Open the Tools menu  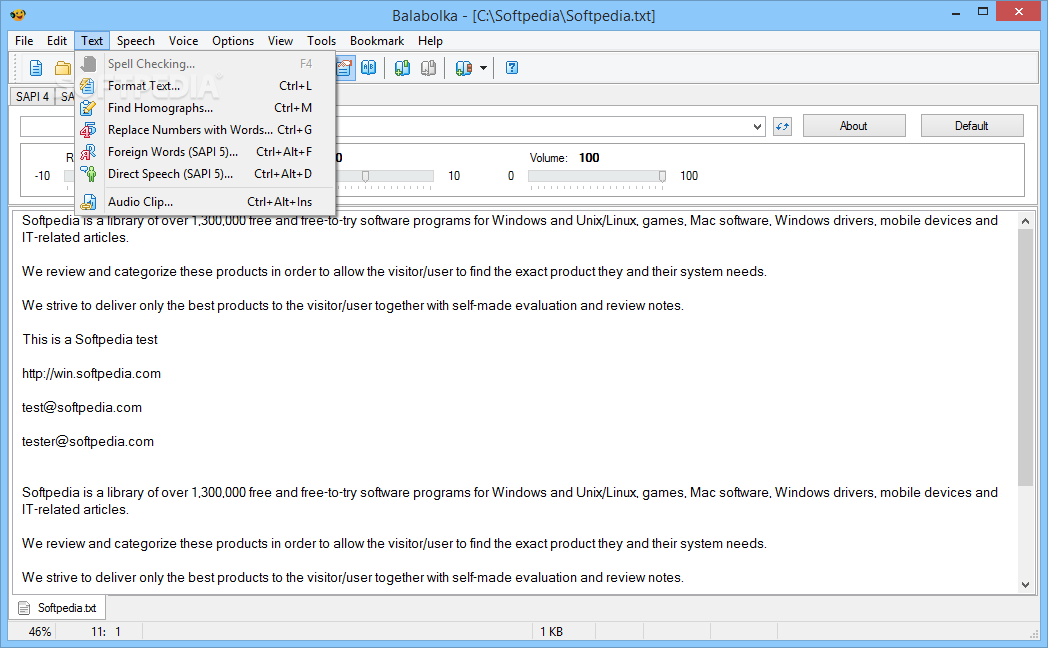coord(321,41)
